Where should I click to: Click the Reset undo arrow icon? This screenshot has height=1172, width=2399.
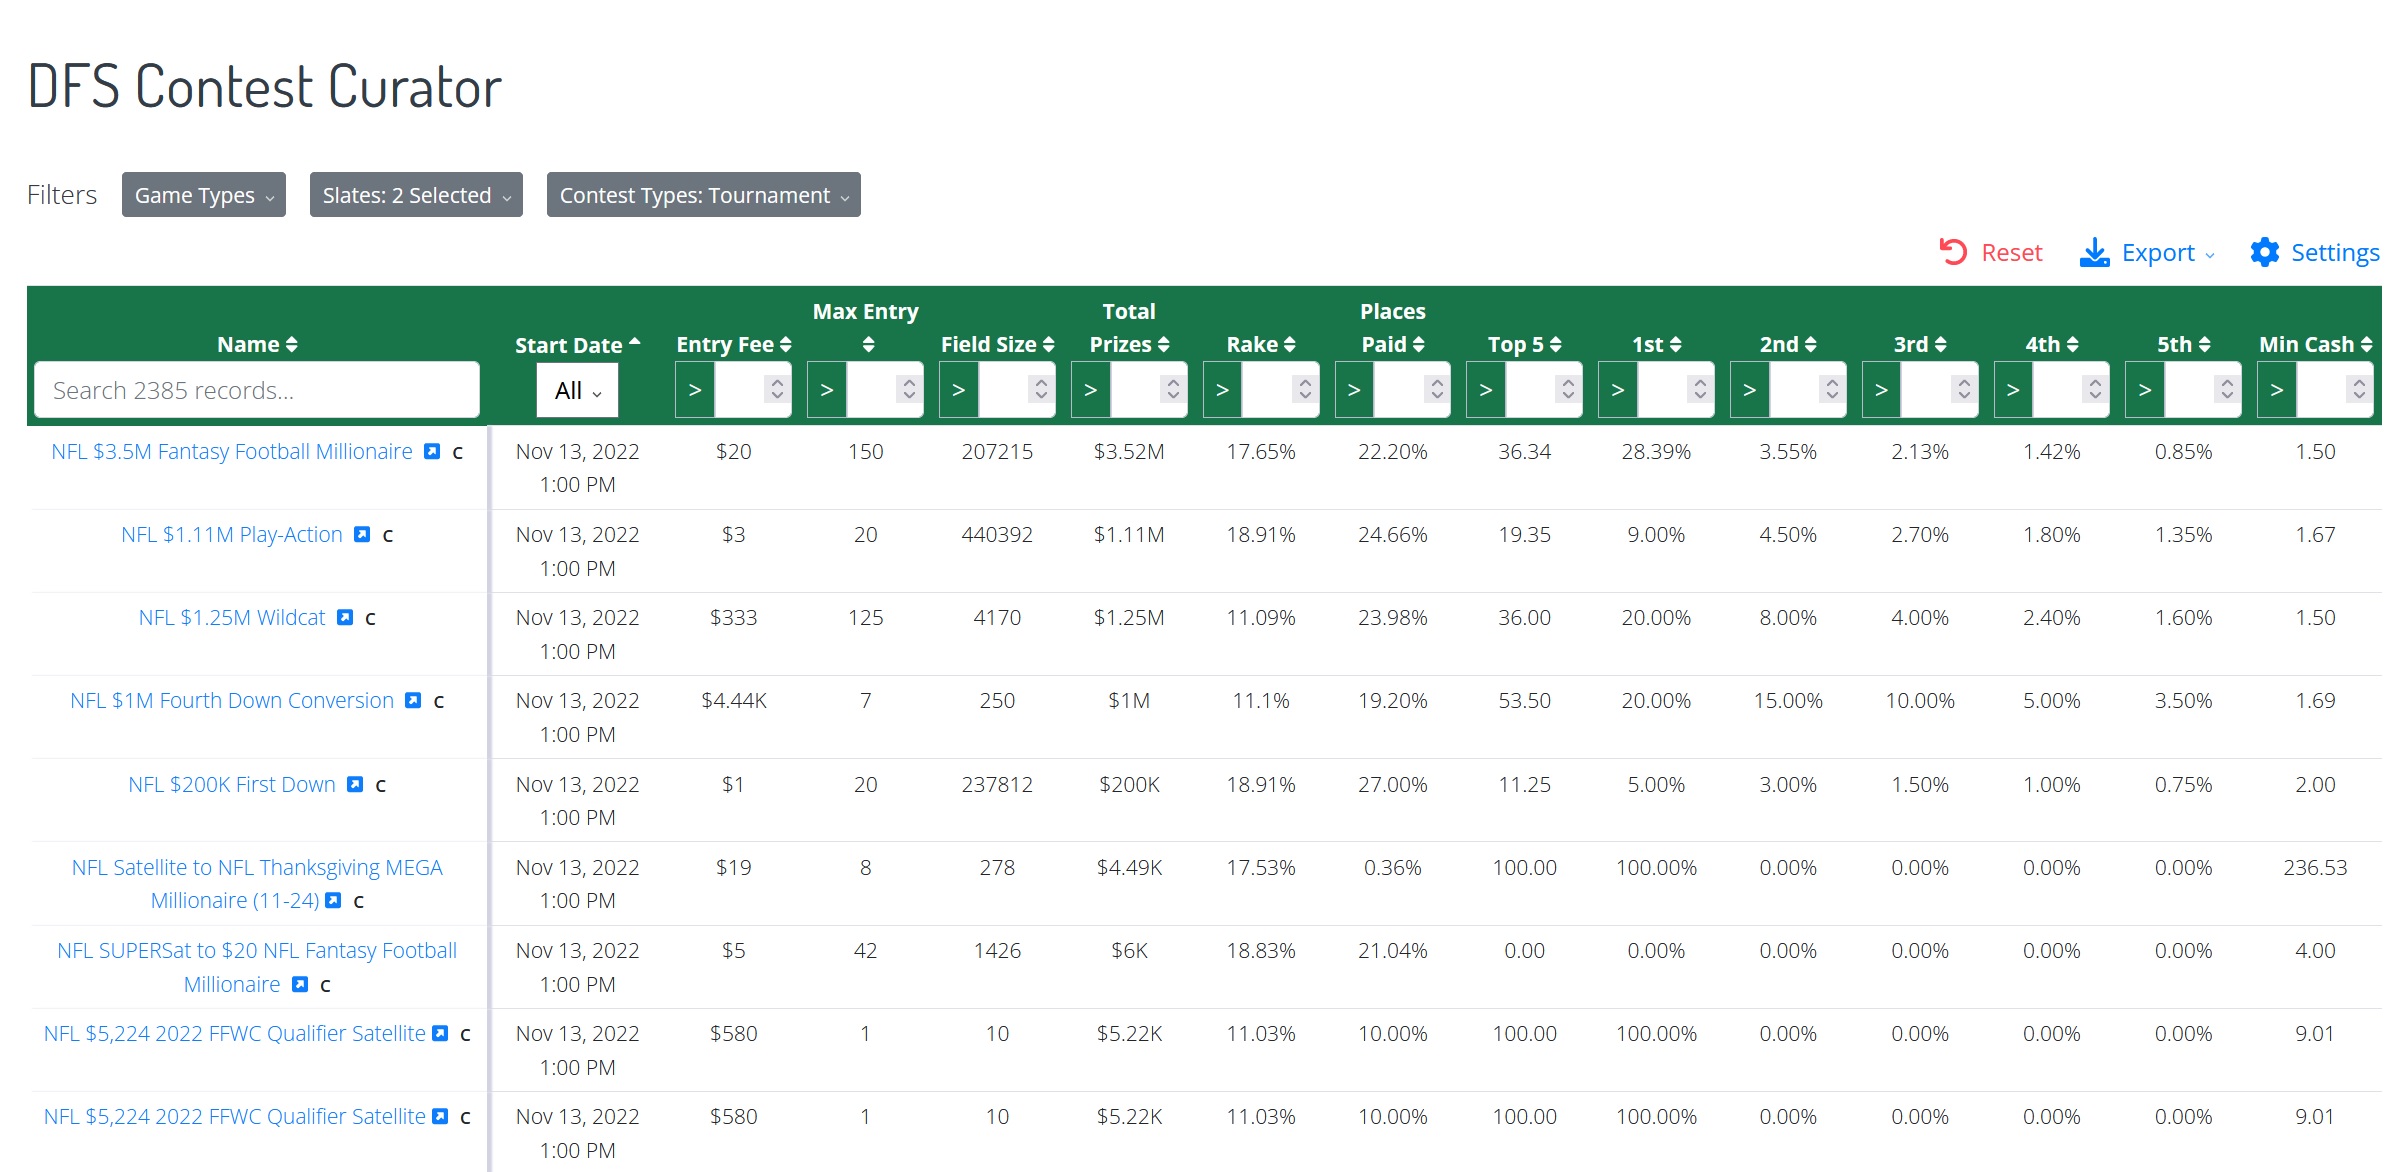tap(1953, 252)
